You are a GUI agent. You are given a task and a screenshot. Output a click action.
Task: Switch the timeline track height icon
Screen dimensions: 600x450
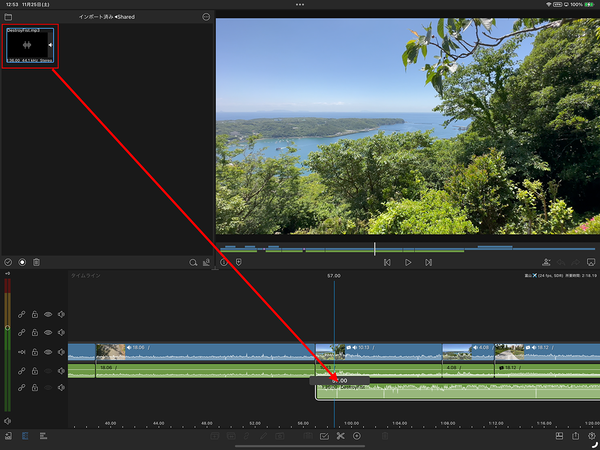43,436
